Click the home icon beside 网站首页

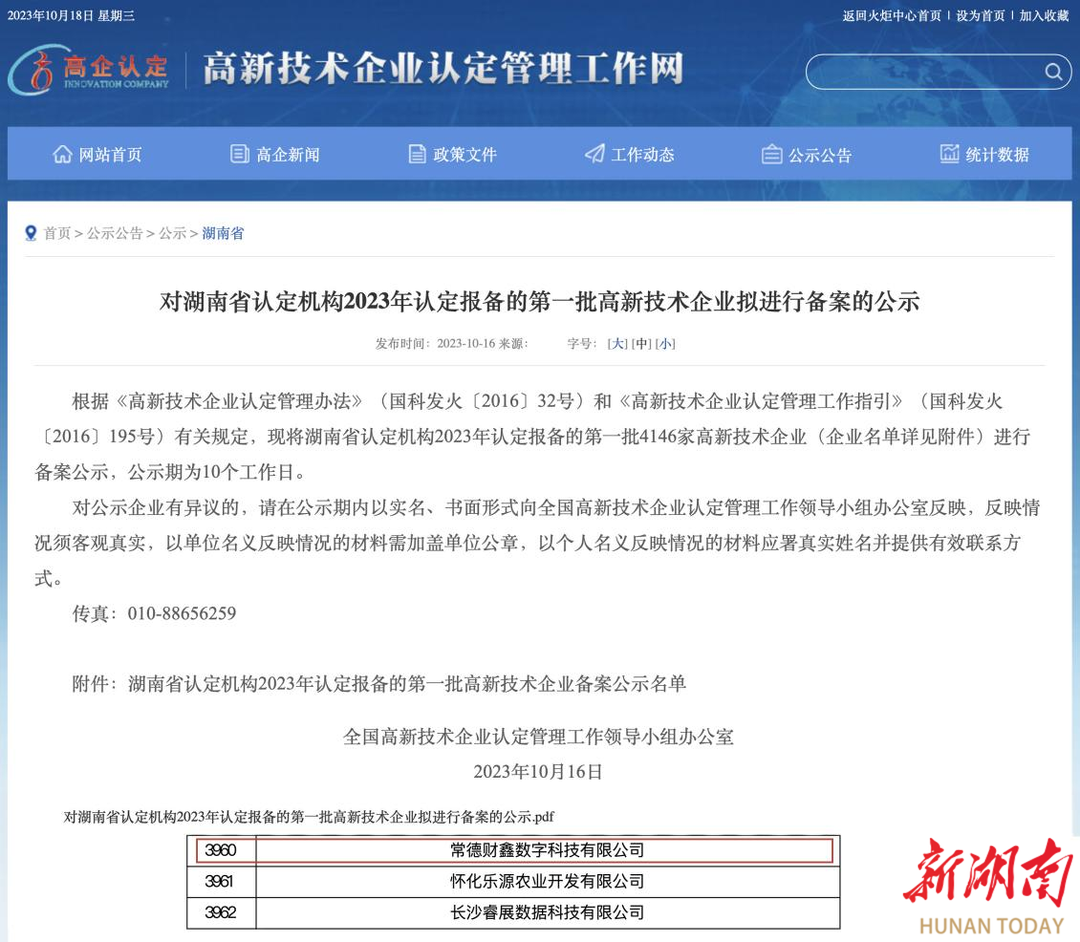pos(62,154)
